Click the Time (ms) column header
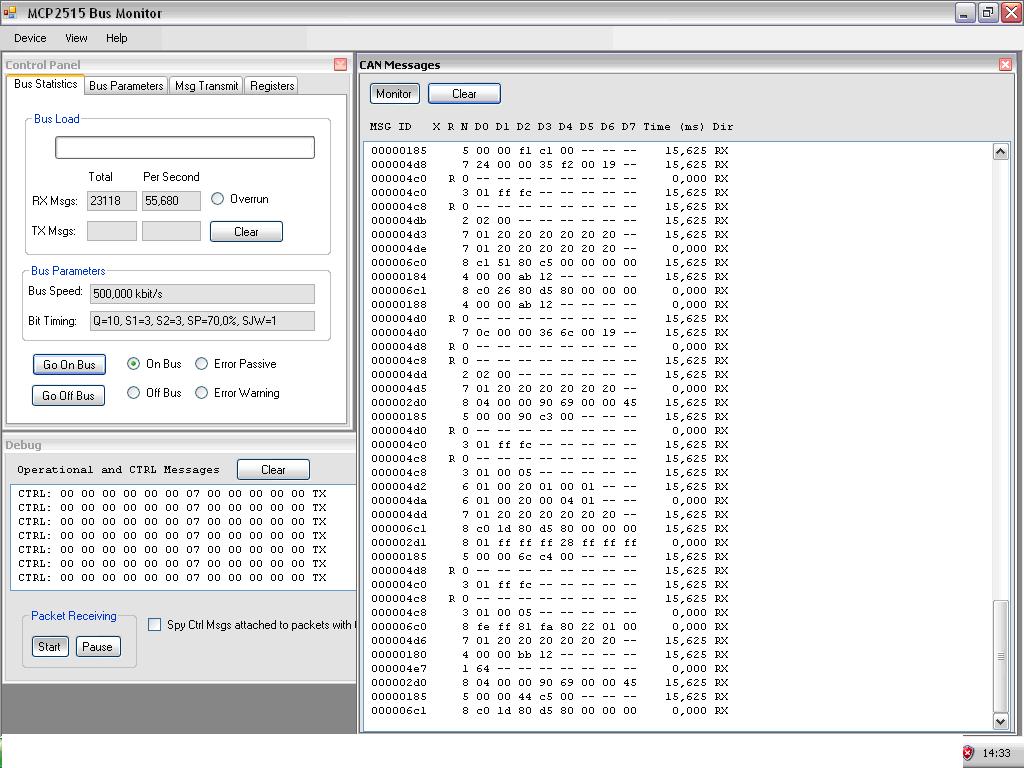1024x768 pixels. tap(674, 127)
